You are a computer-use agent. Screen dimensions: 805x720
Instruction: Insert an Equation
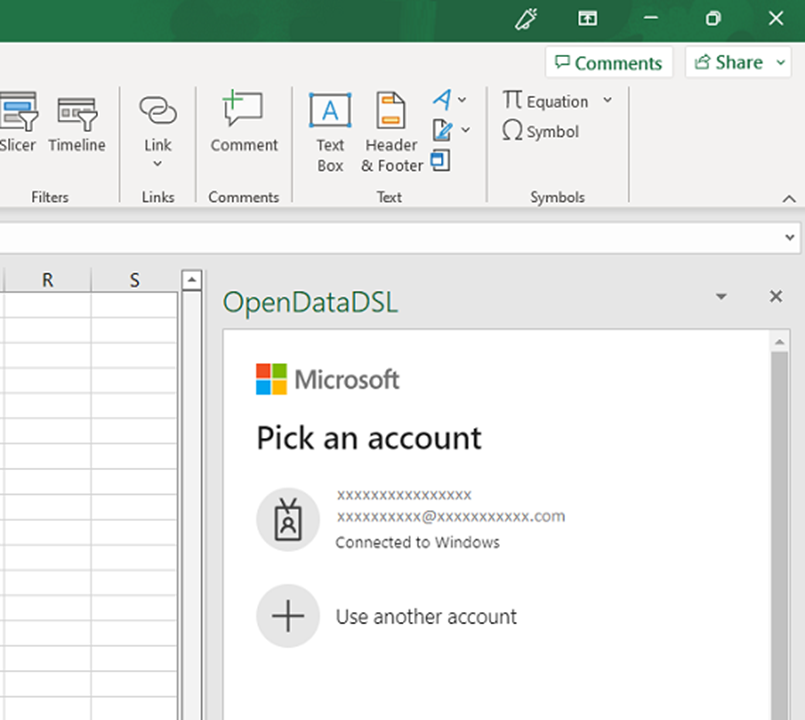pyautogui.click(x=545, y=101)
